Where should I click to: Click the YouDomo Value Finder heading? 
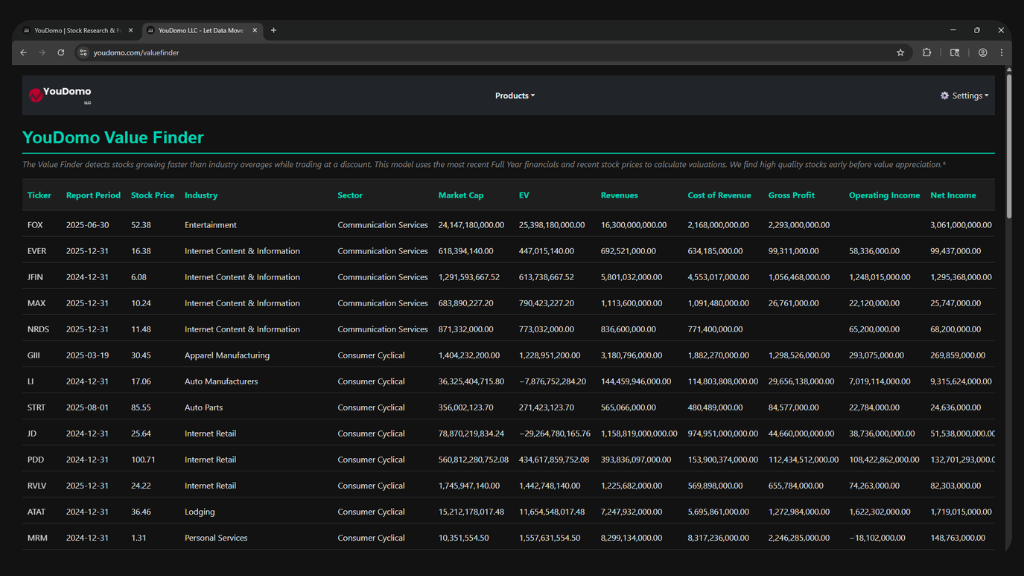coord(113,137)
